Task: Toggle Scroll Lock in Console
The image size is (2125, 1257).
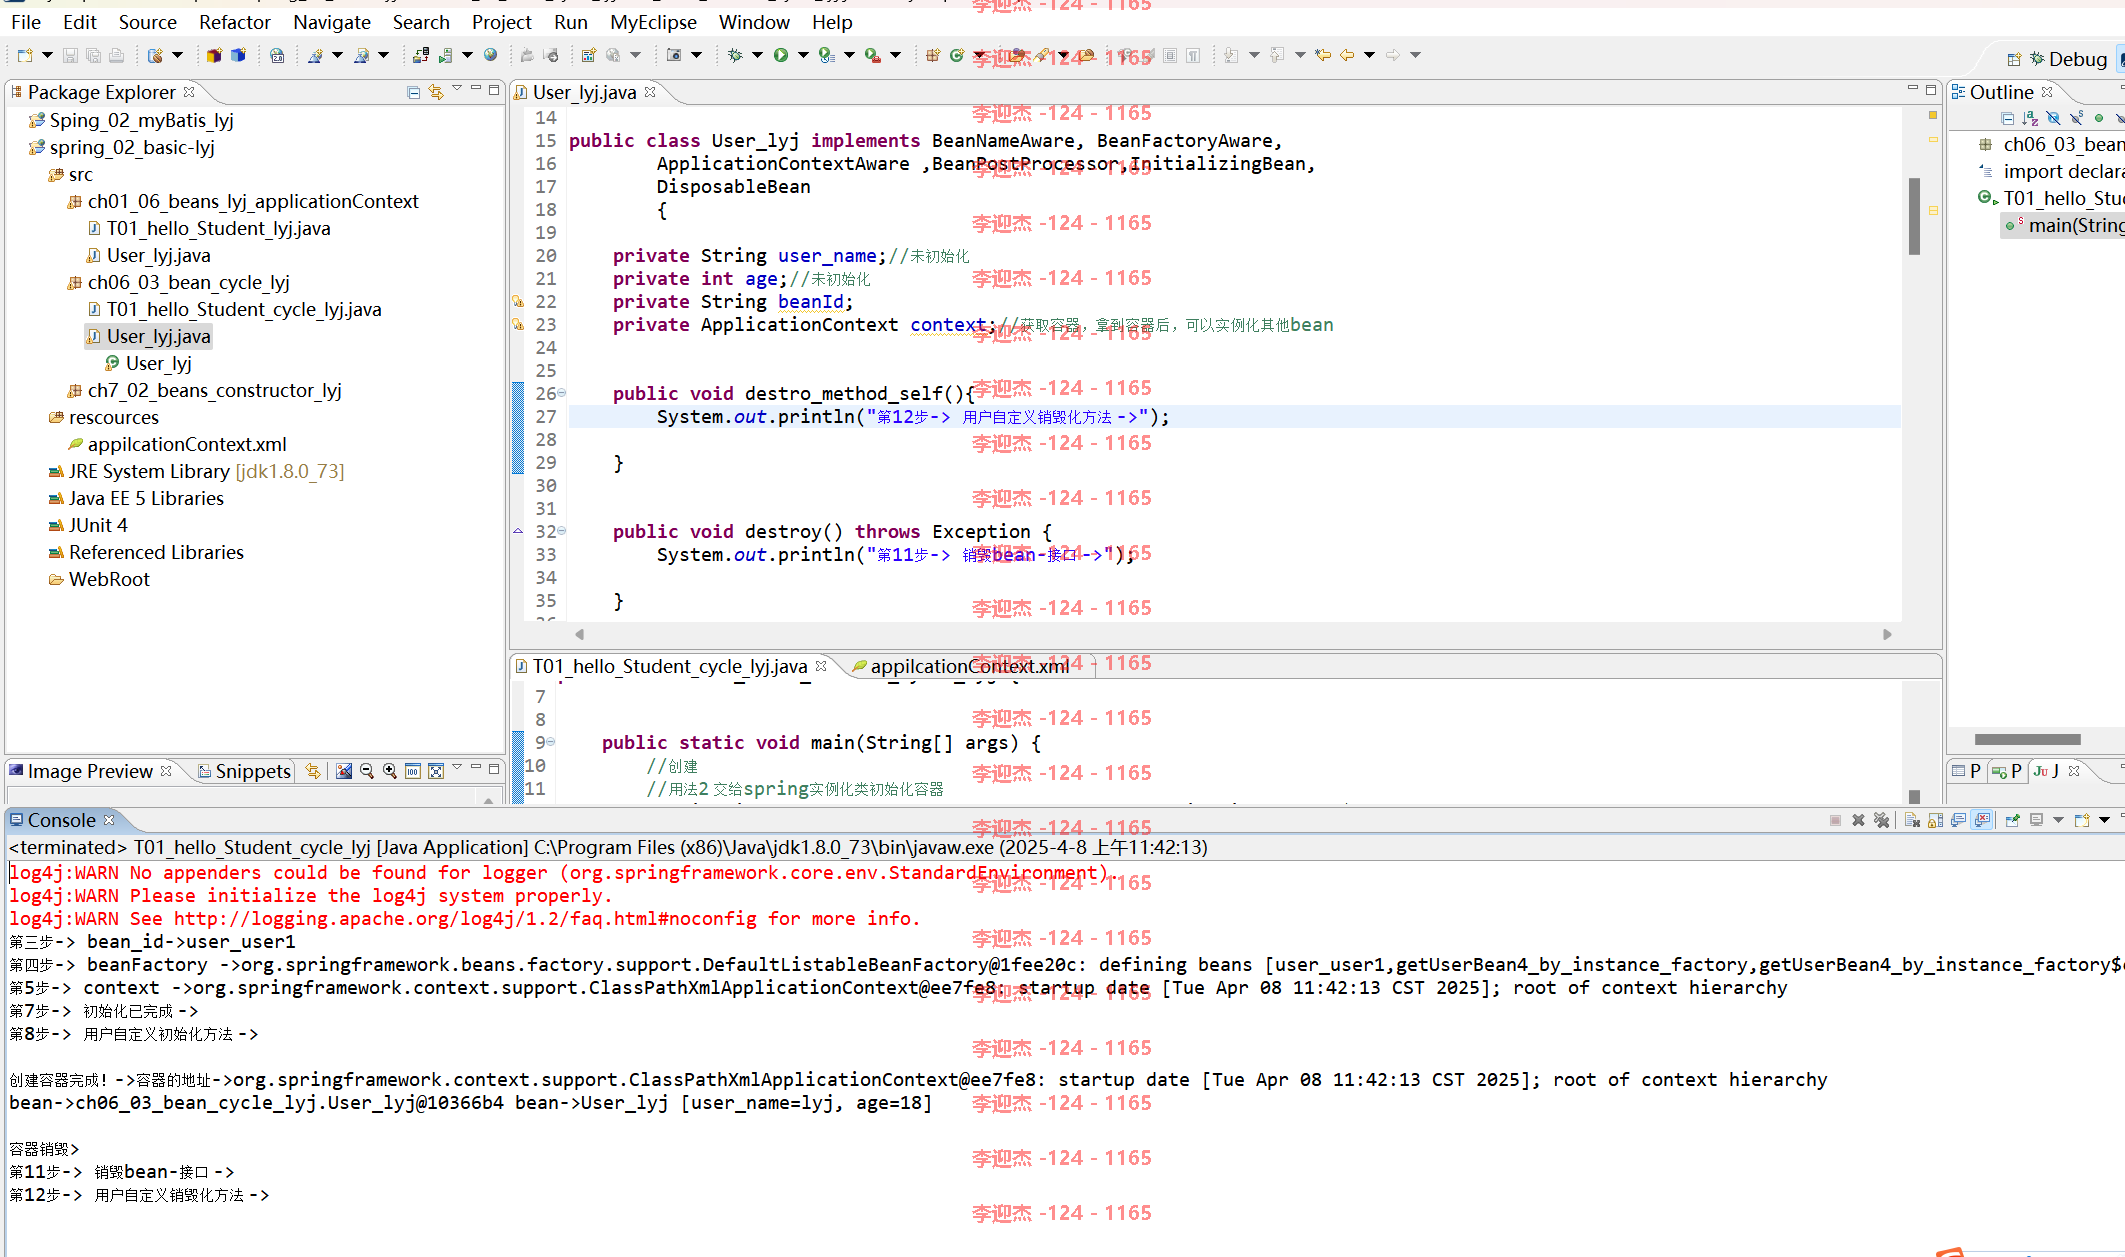Action: click(x=1935, y=820)
